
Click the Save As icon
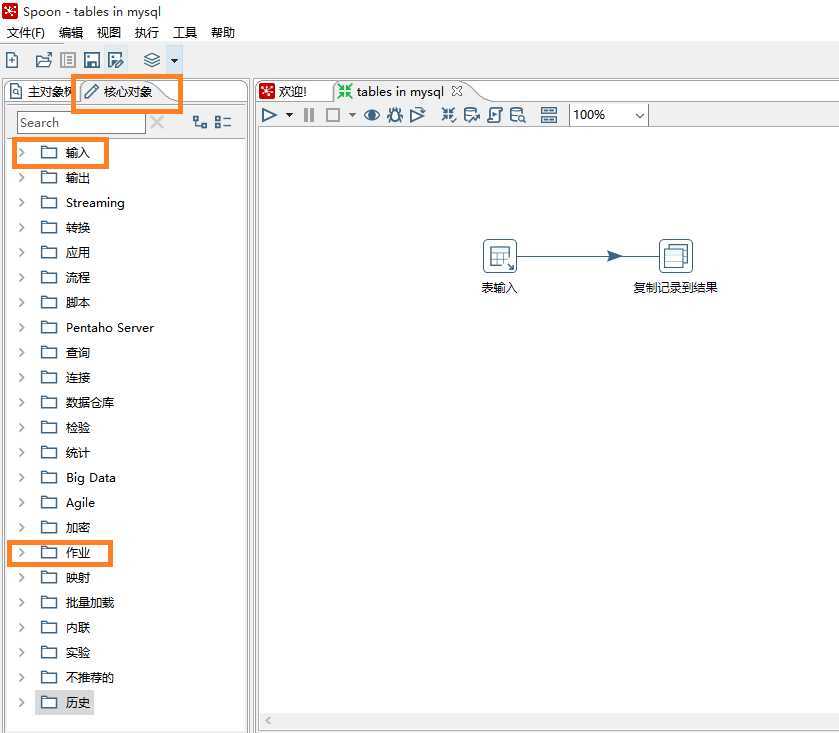[116, 60]
